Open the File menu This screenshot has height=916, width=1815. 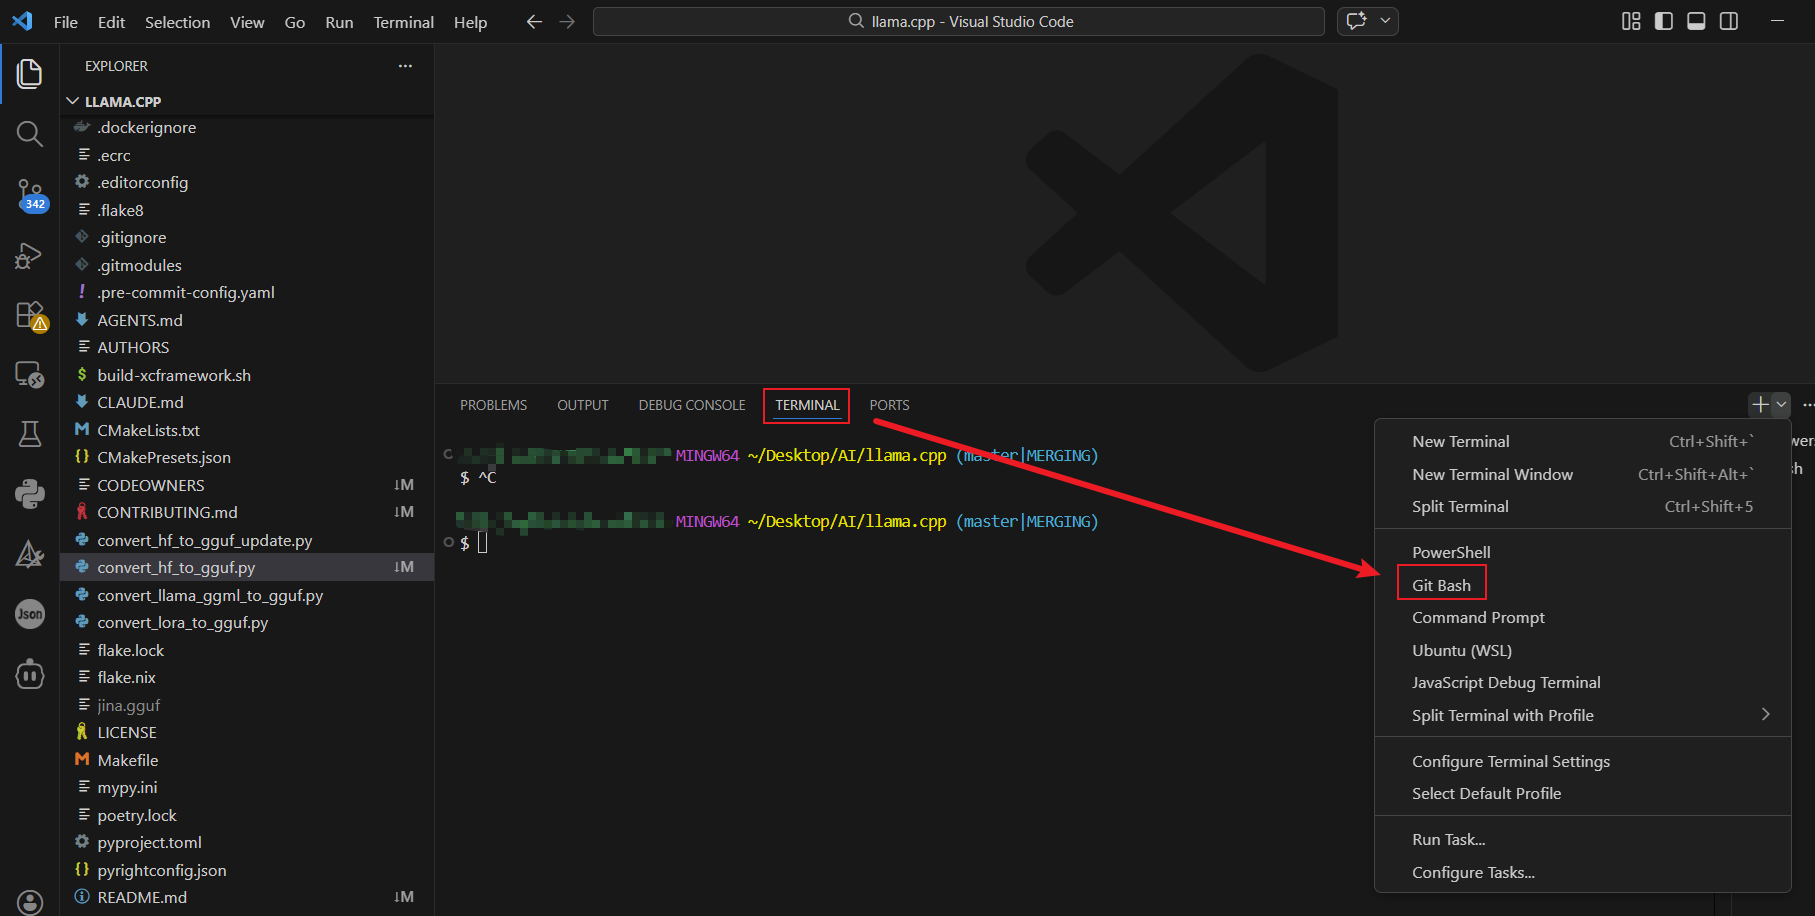coord(65,22)
